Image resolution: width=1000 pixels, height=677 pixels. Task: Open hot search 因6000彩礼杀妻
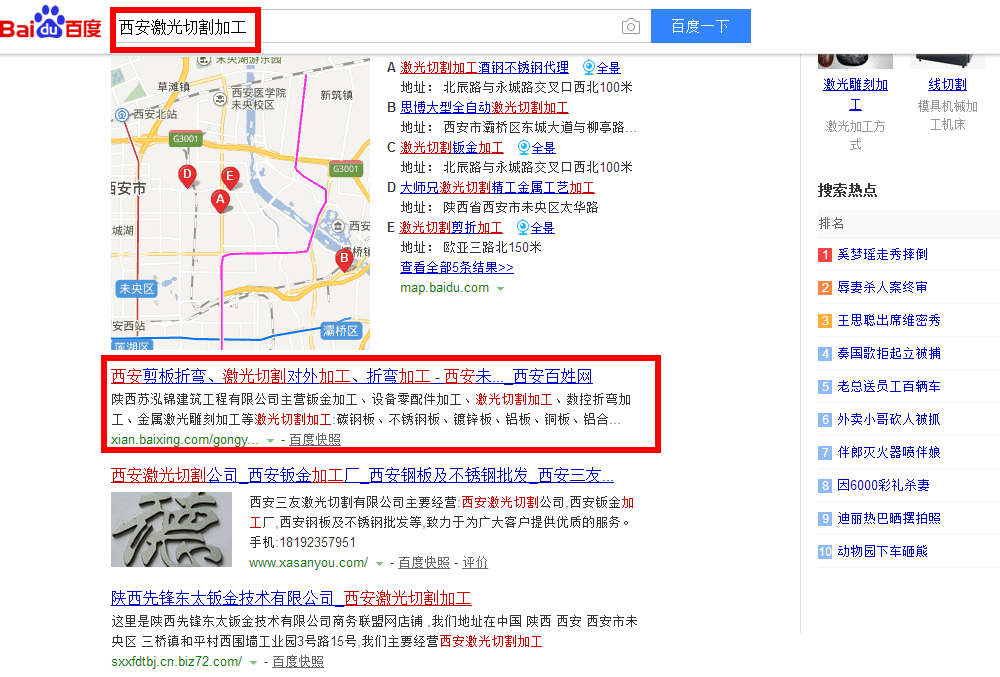point(883,486)
